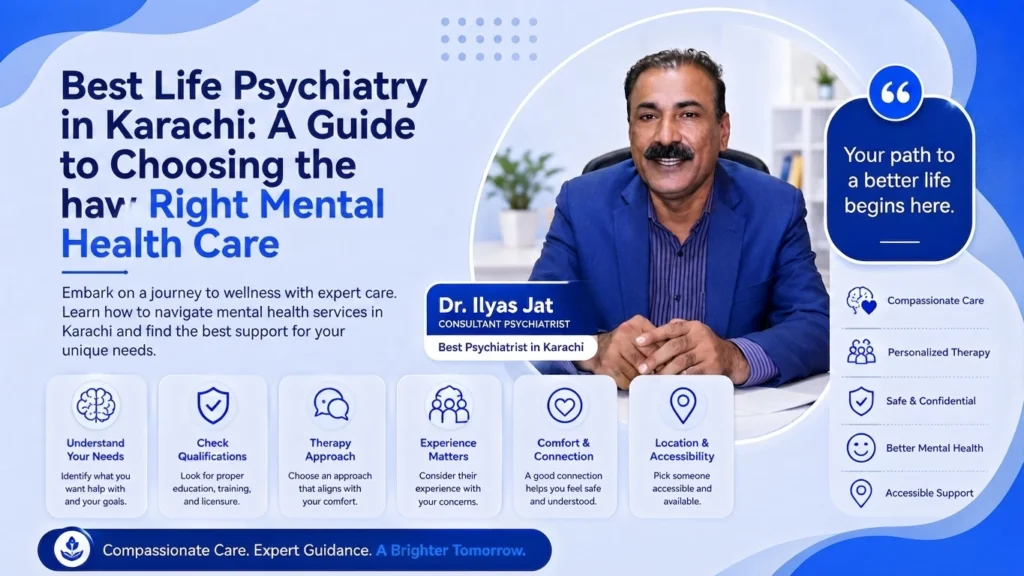Click the 'Your path to a better life' quote

(899, 180)
